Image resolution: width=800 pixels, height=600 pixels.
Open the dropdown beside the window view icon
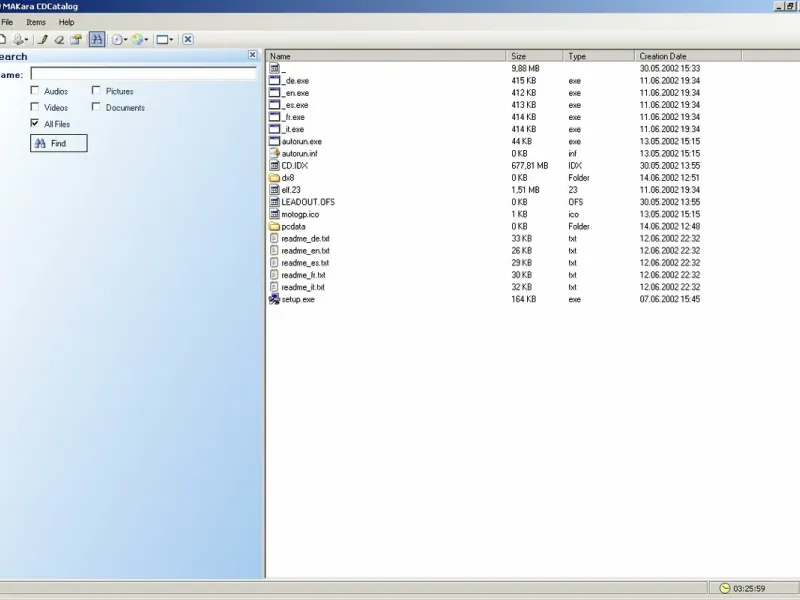pos(171,40)
